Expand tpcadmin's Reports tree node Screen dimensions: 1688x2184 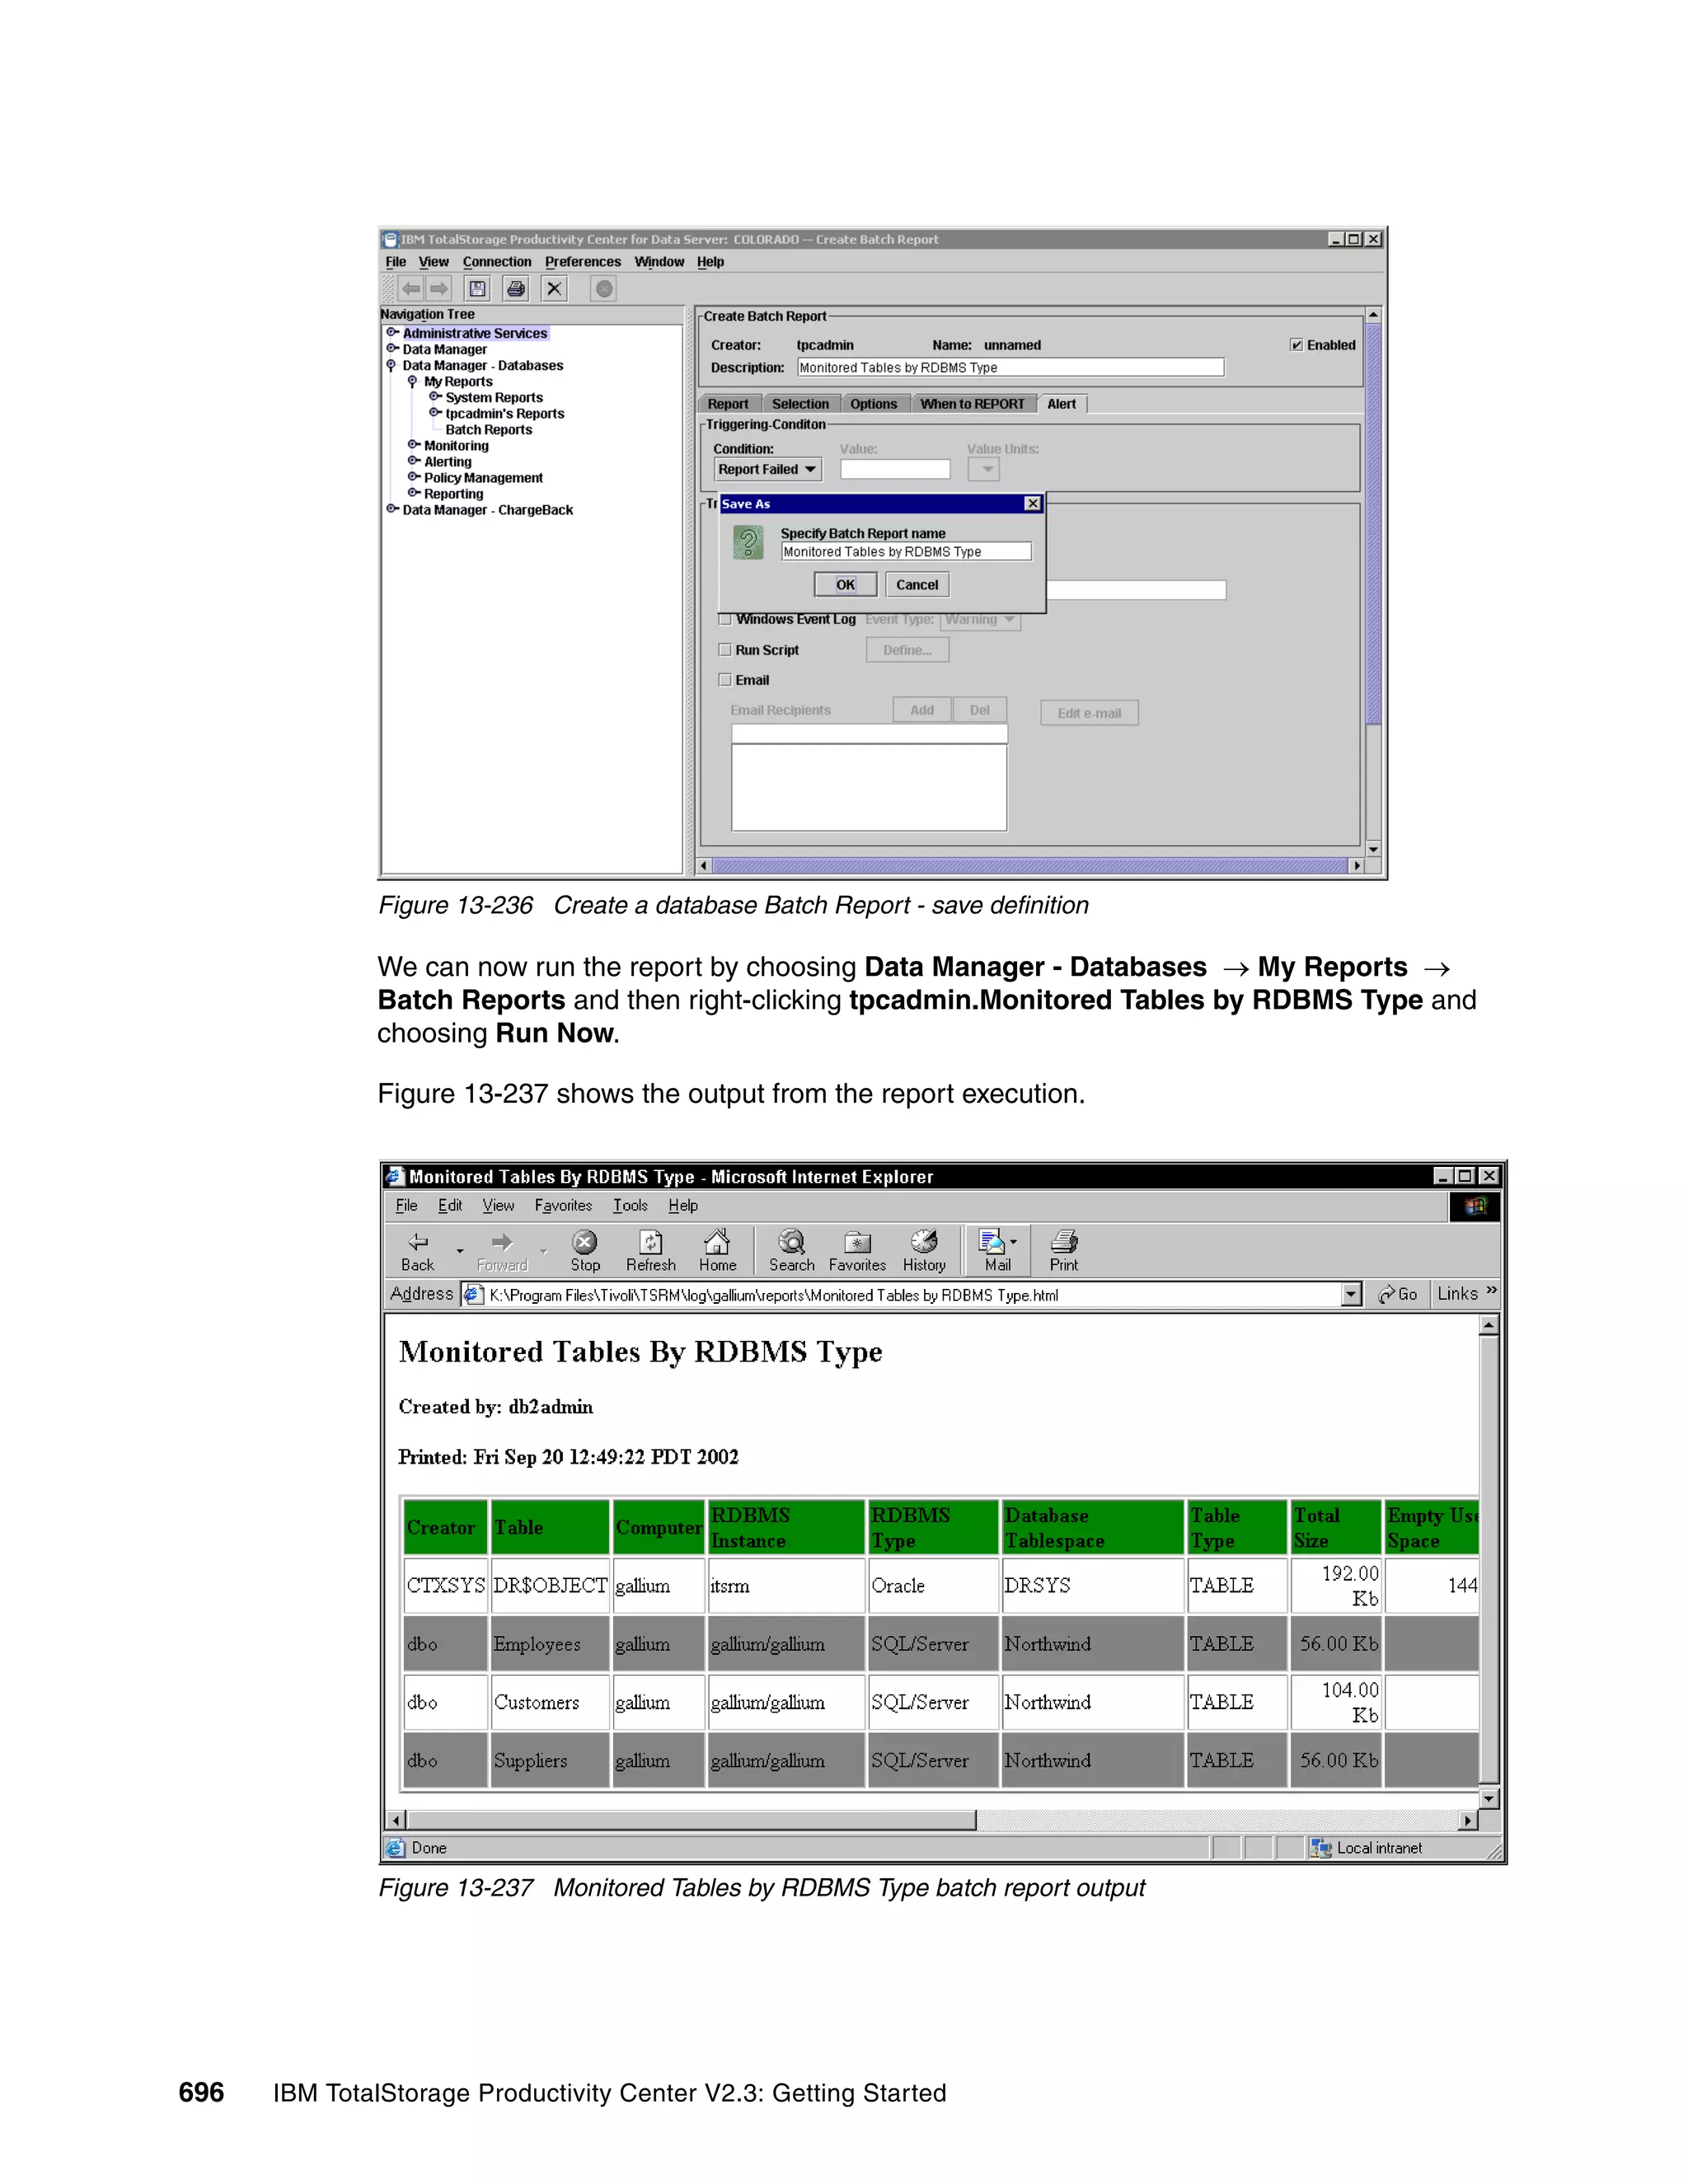[x=435, y=413]
